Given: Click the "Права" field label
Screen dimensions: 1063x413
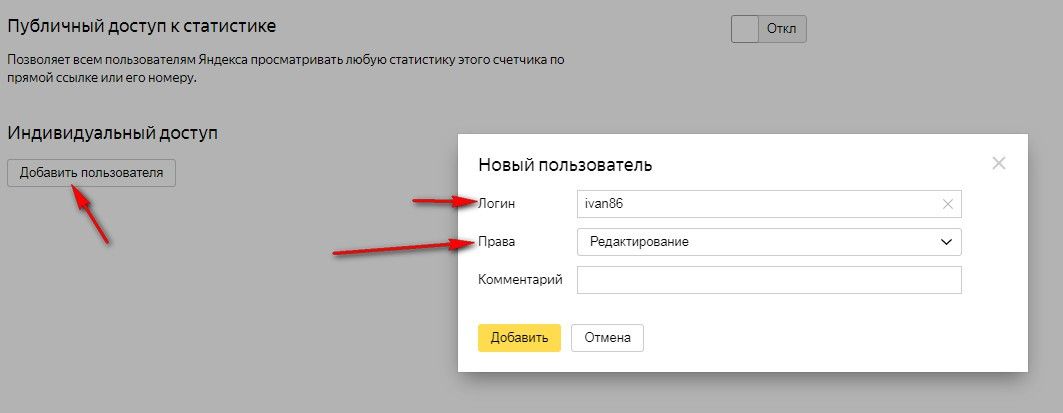Looking at the screenshot, I should [496, 242].
